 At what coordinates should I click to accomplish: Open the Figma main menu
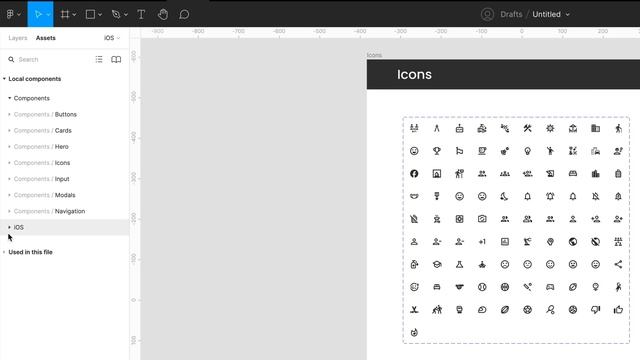[13, 14]
